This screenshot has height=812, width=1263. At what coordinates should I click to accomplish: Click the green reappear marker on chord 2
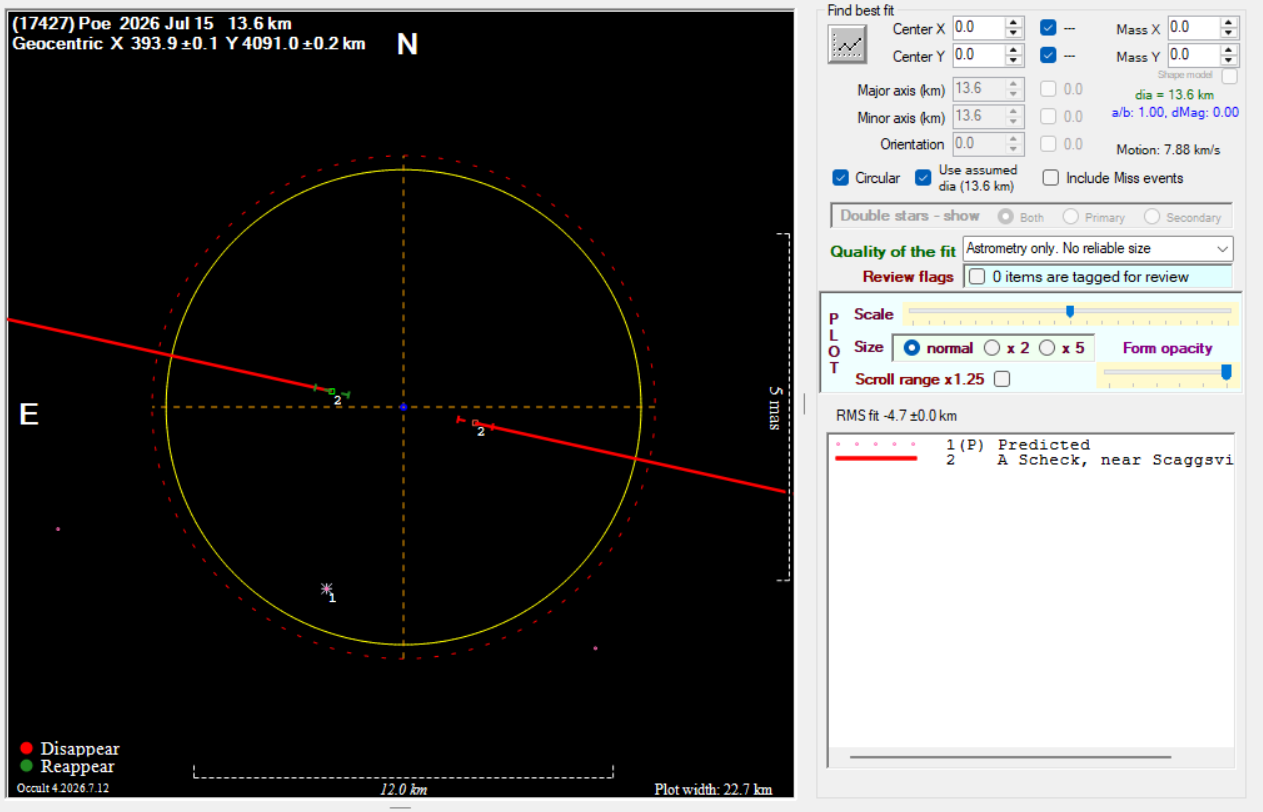[332, 391]
